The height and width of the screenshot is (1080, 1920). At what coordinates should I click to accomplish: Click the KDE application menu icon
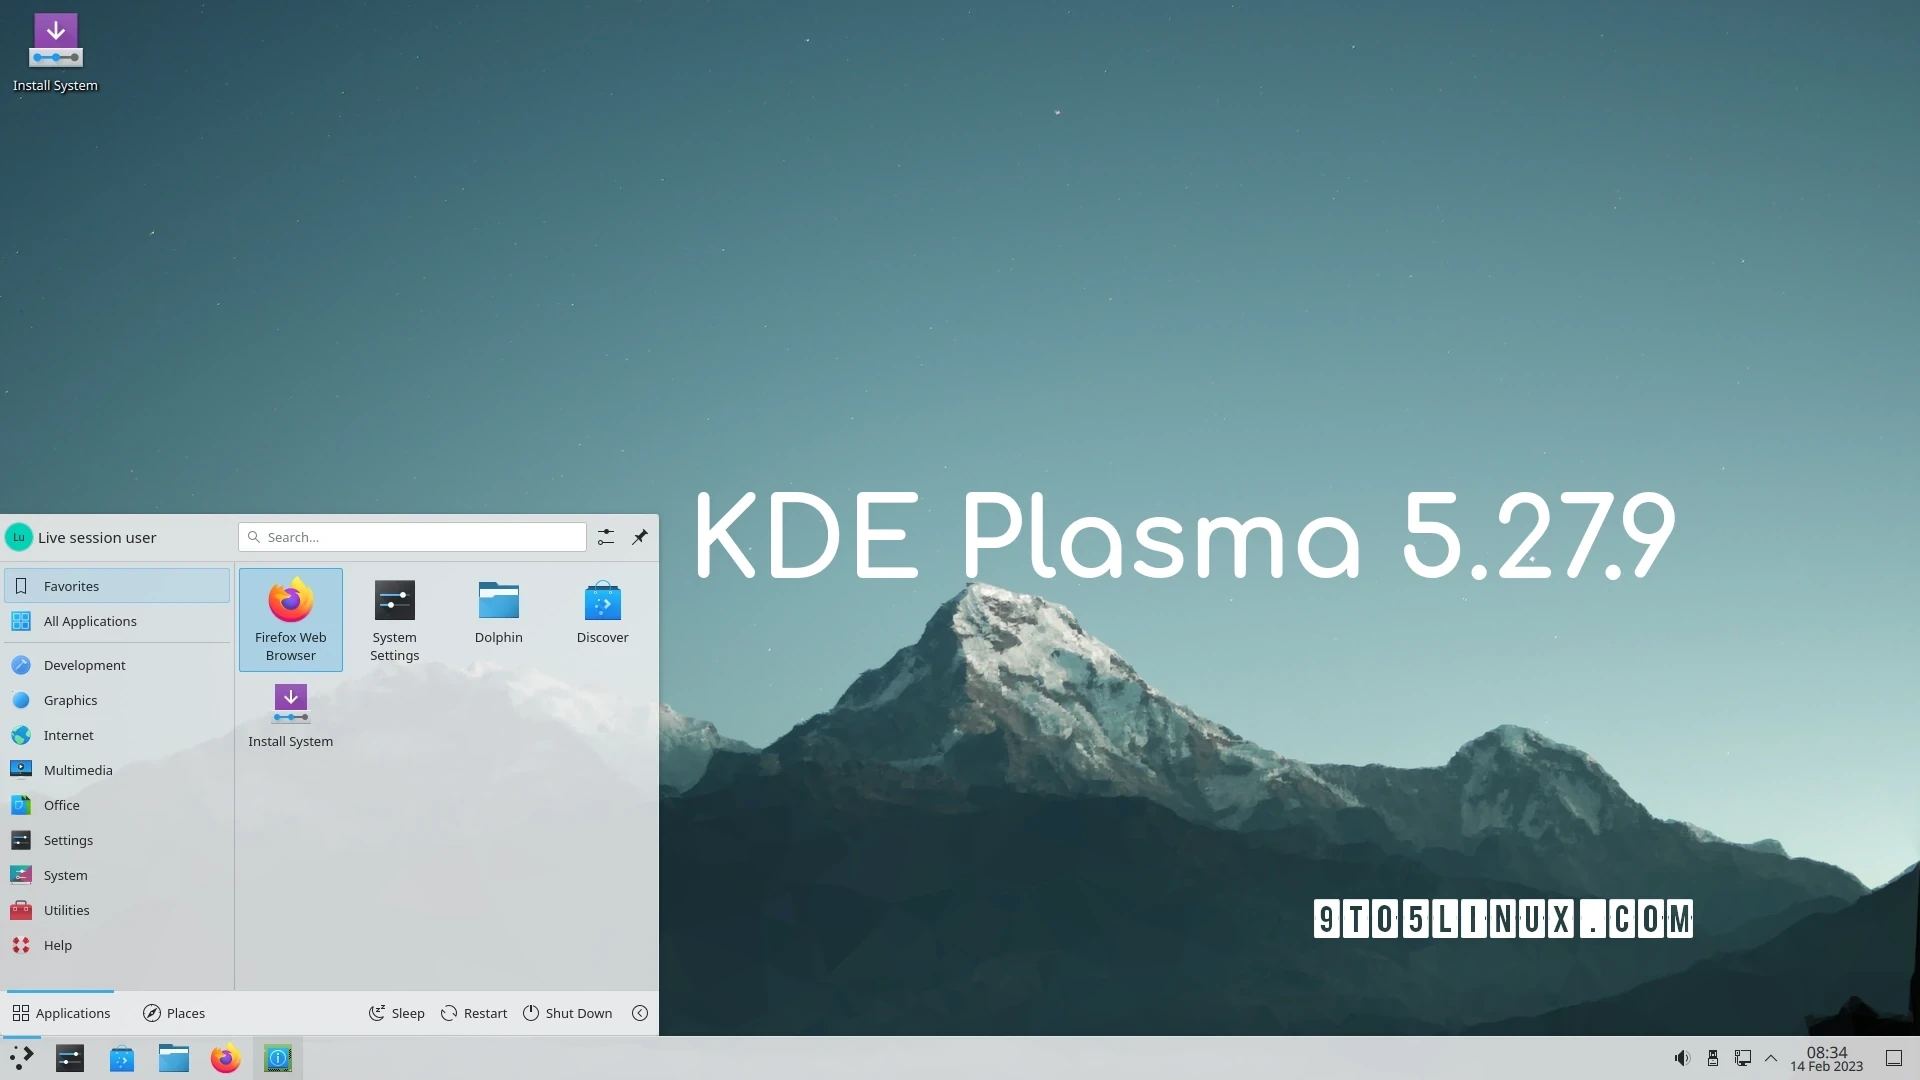pos(21,1058)
